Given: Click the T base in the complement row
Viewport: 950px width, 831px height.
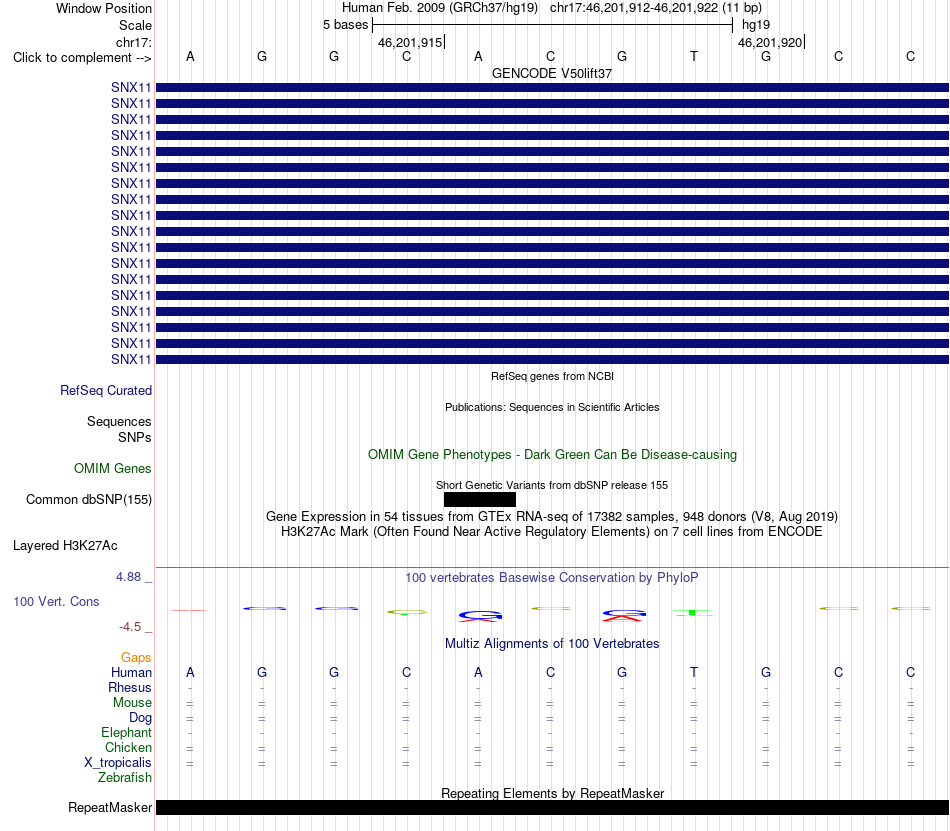Looking at the screenshot, I should click(694, 56).
